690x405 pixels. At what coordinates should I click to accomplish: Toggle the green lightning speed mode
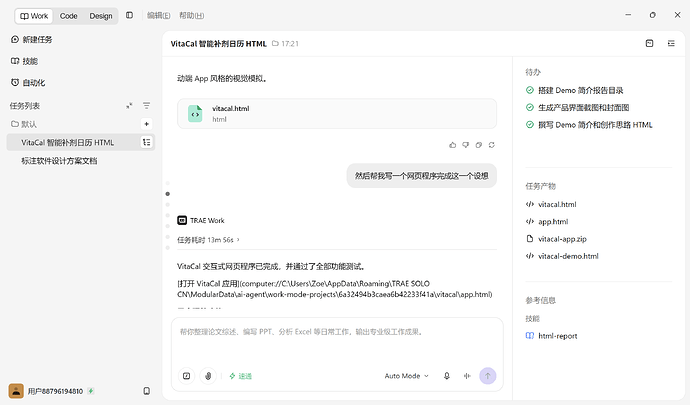click(x=240, y=376)
